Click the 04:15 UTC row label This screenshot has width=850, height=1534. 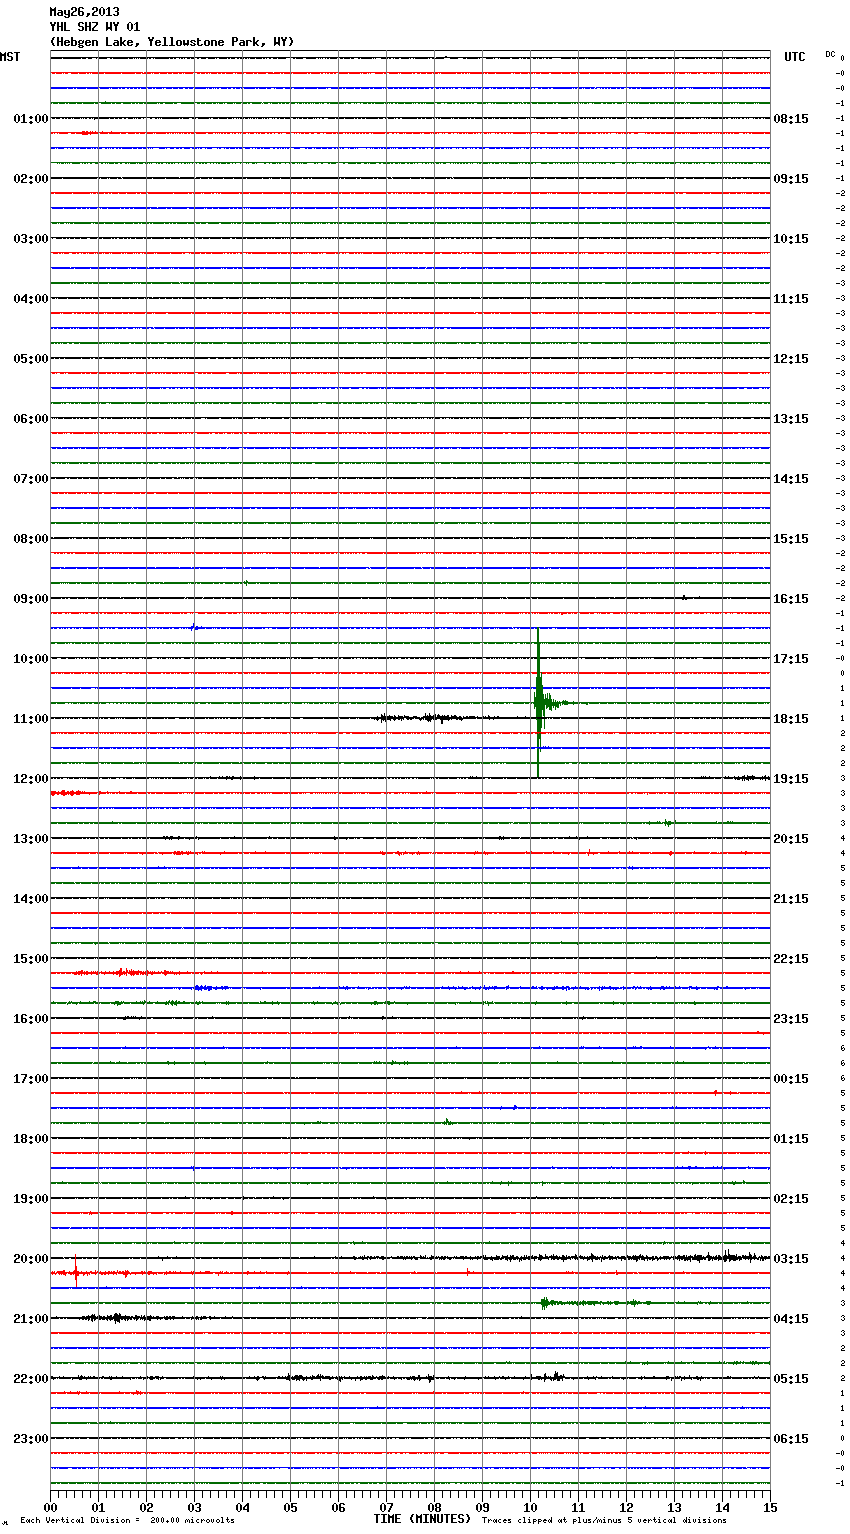[791, 1319]
